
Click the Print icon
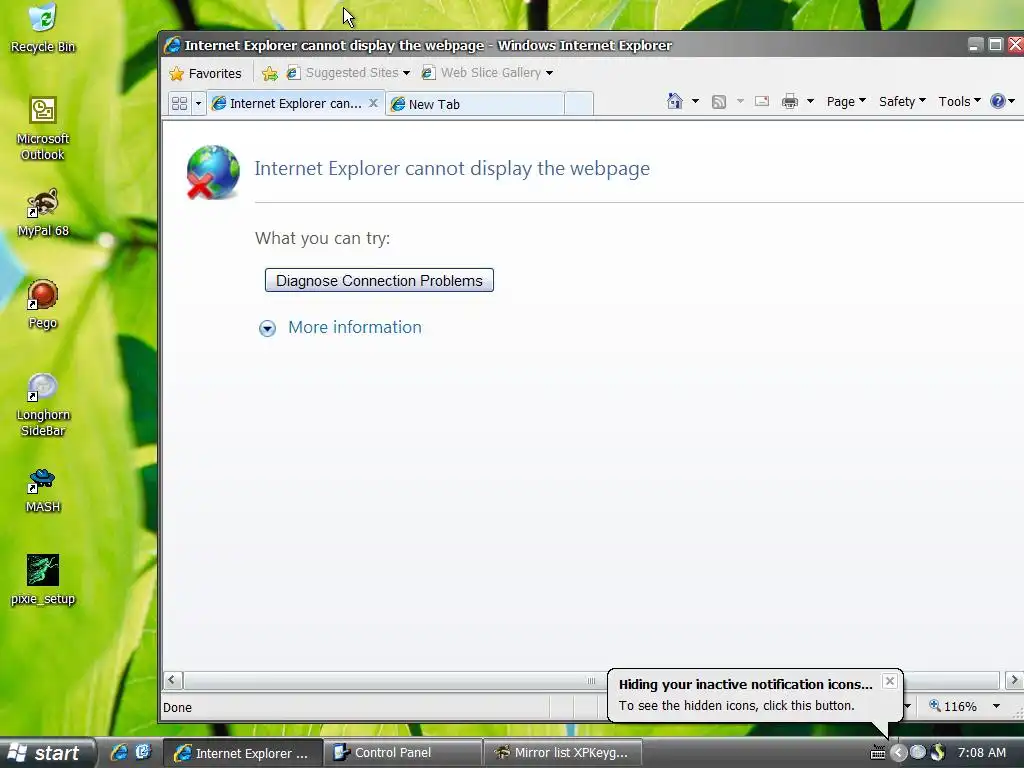point(790,101)
